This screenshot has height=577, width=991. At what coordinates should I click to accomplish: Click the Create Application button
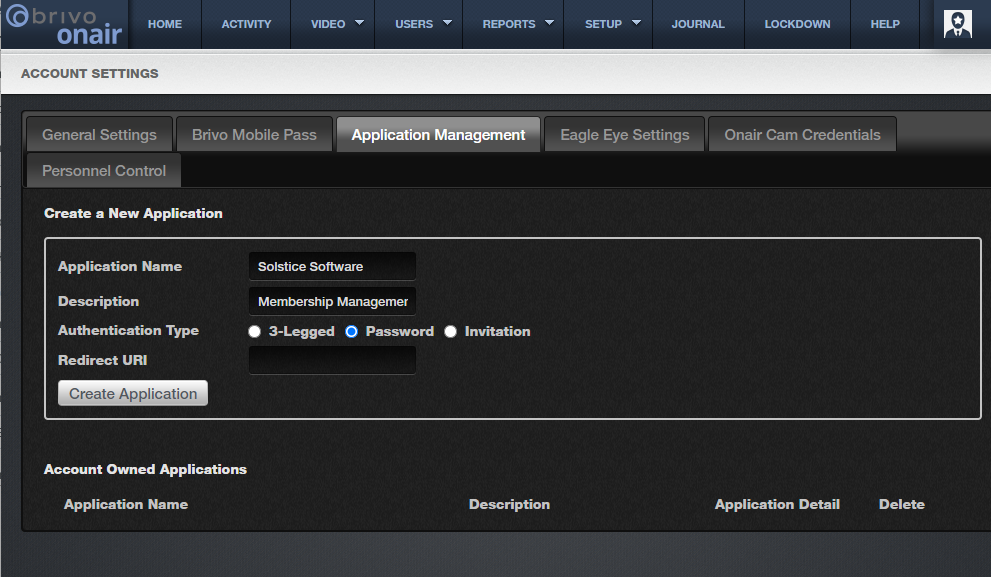point(133,393)
